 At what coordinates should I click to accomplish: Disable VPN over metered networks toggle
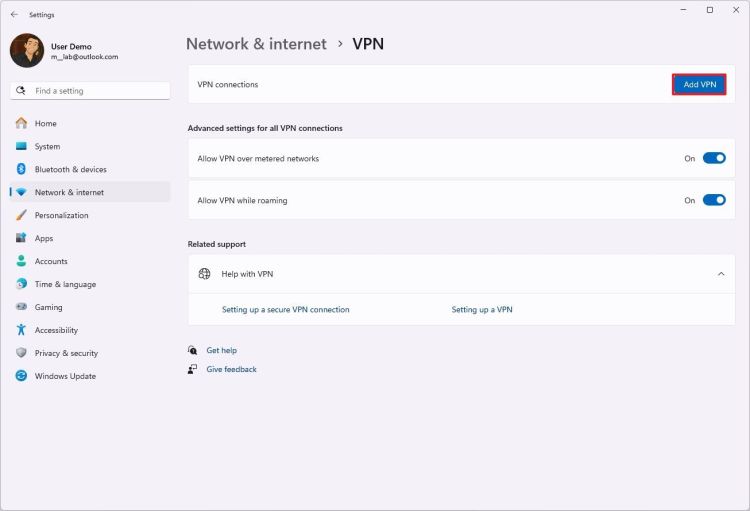[x=714, y=158]
